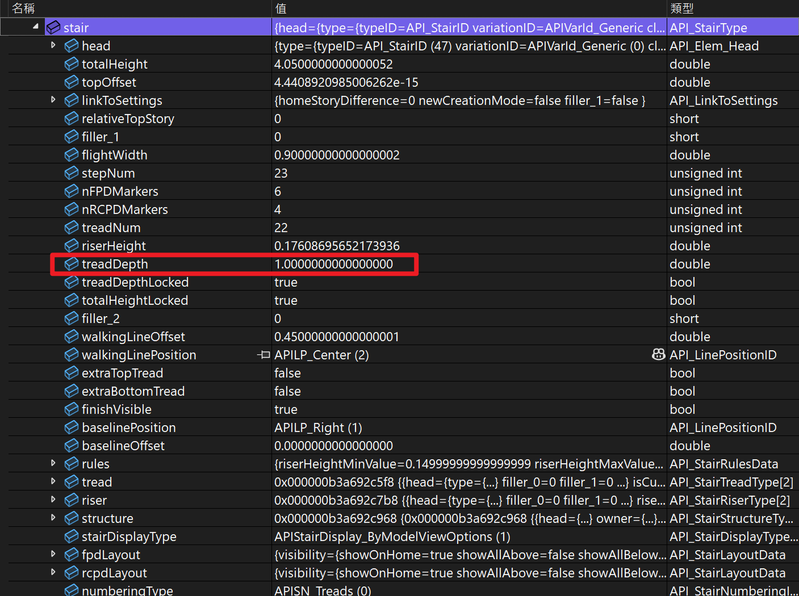Expand the structure member node
Screen dimensions: 799x596
53,518
